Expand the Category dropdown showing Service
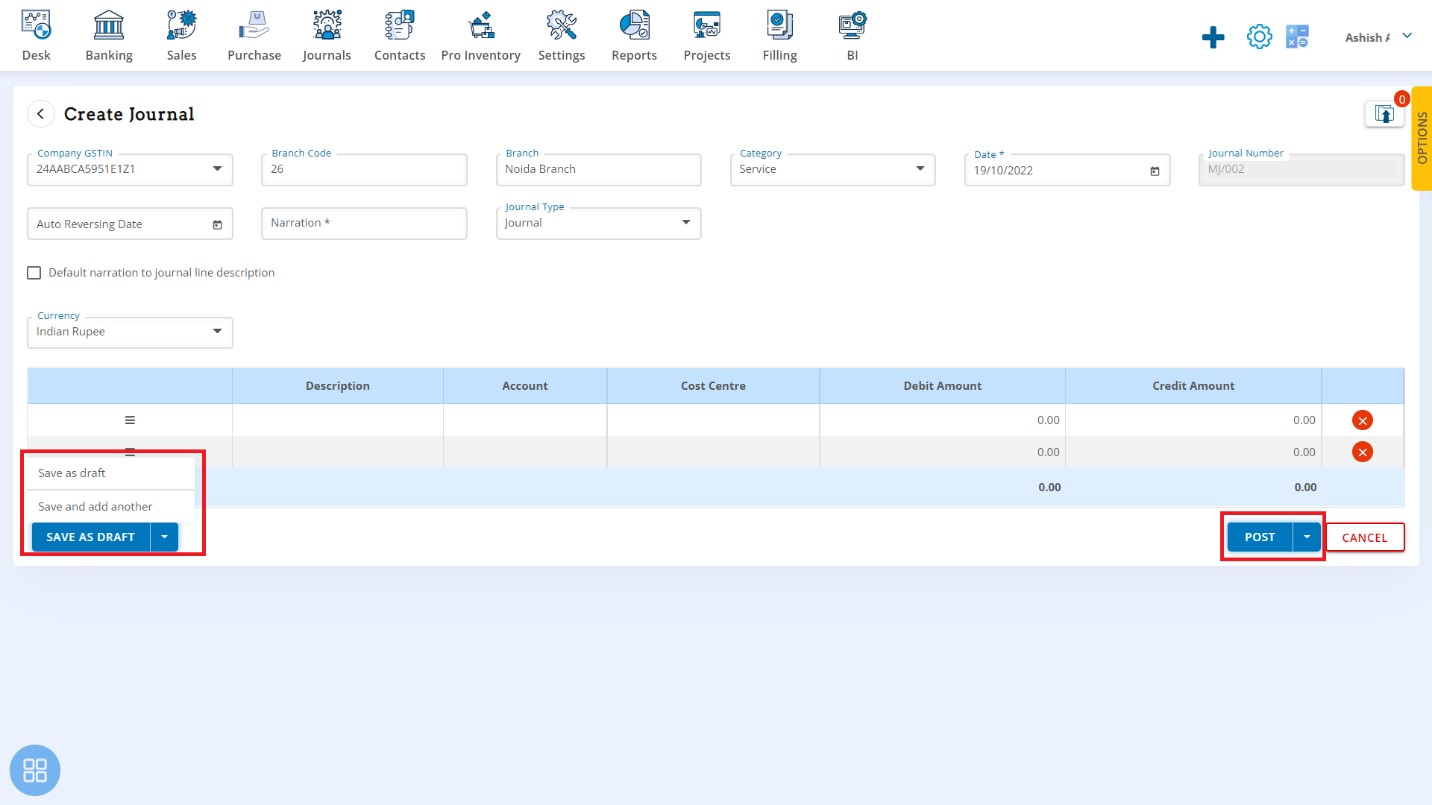1432x805 pixels. pyautogui.click(x=920, y=169)
